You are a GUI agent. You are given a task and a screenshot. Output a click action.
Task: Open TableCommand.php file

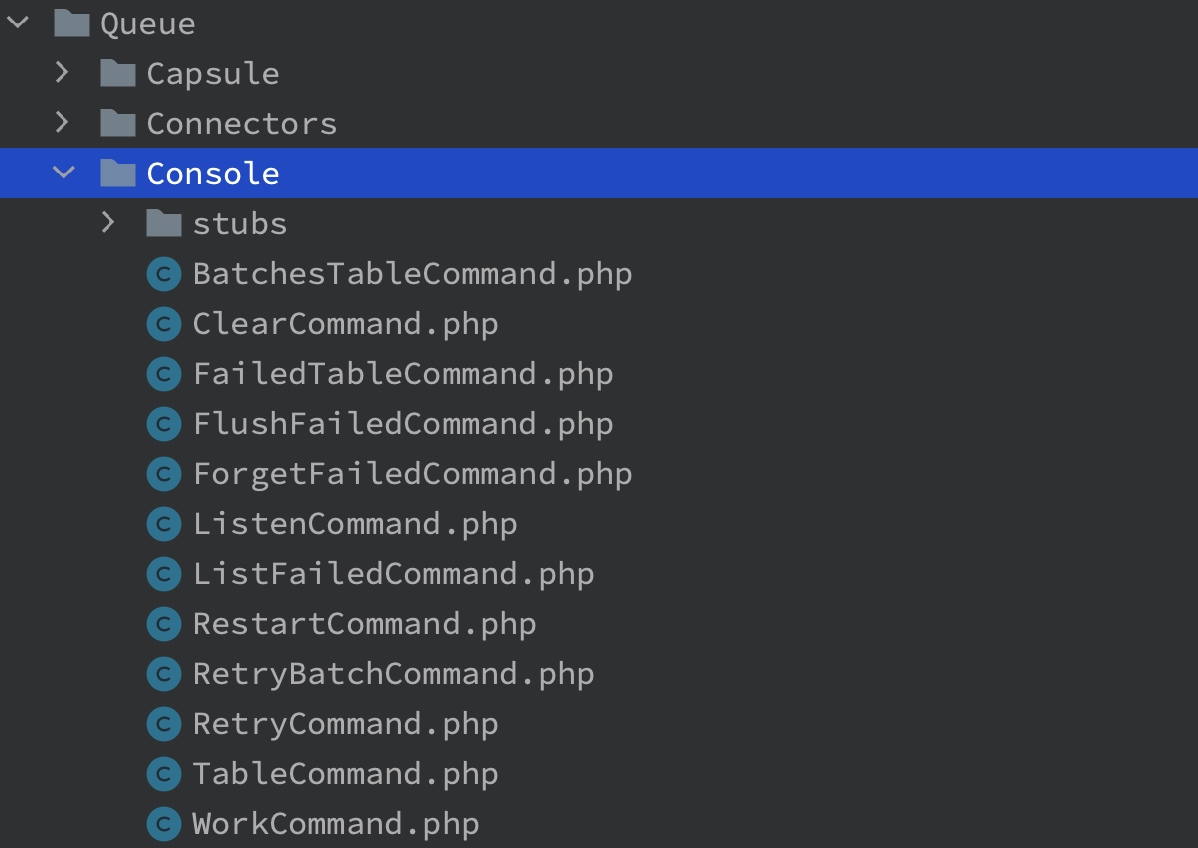(345, 774)
